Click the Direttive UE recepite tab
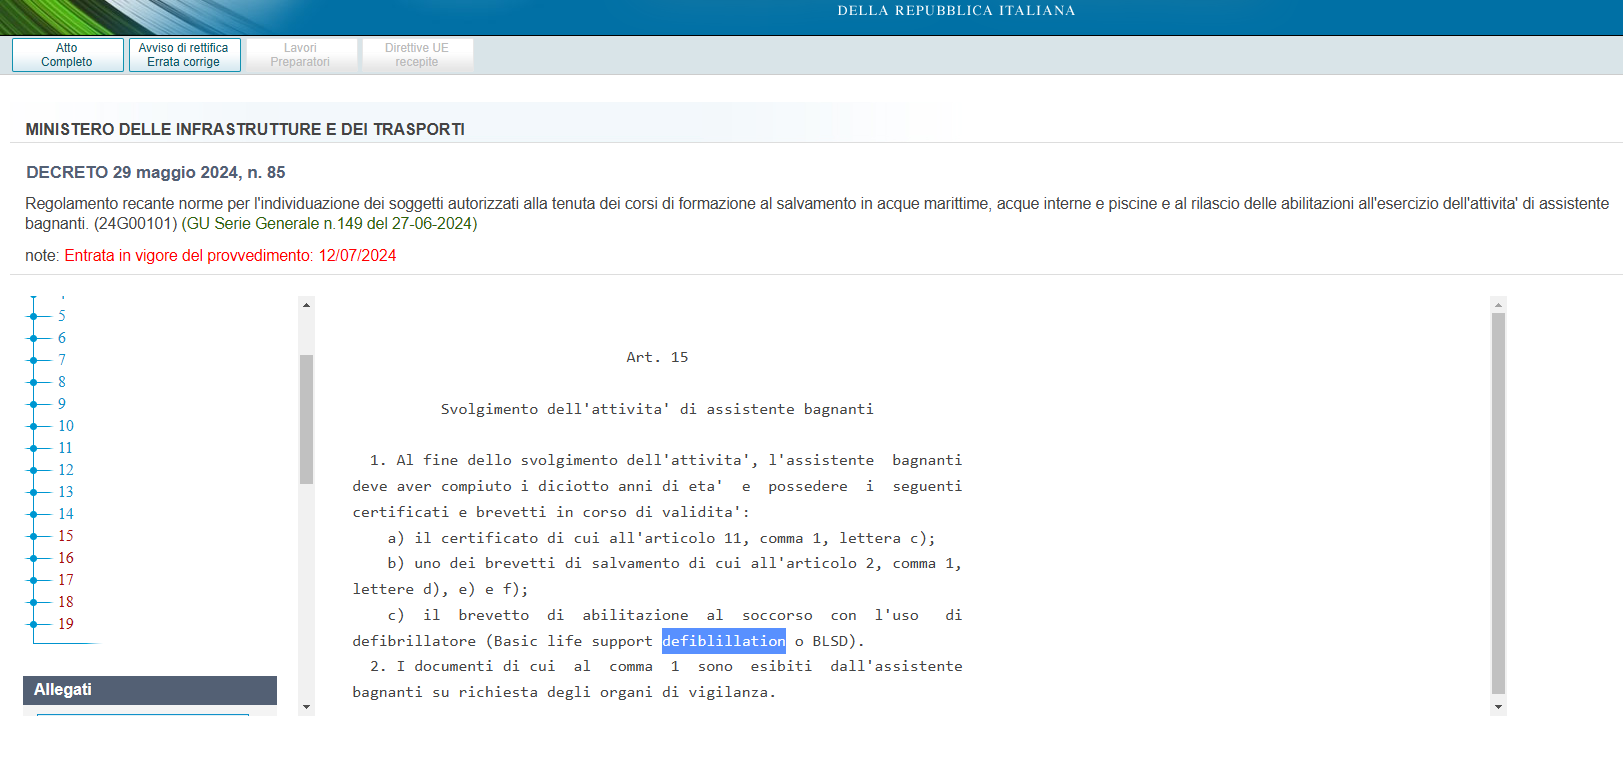This screenshot has width=1623, height=760. click(417, 55)
